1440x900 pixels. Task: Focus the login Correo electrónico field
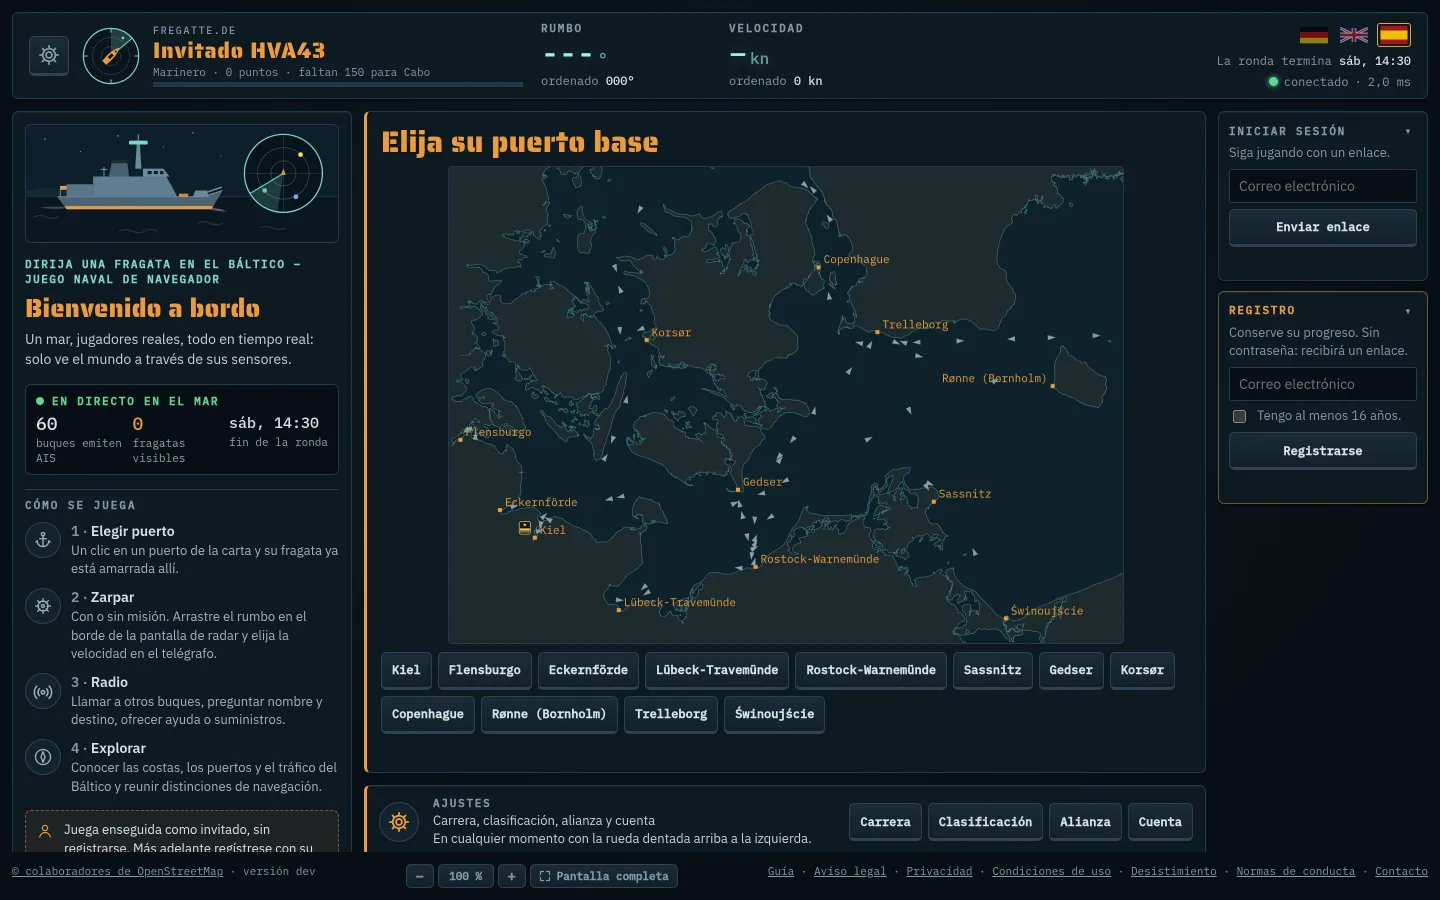(1322, 186)
